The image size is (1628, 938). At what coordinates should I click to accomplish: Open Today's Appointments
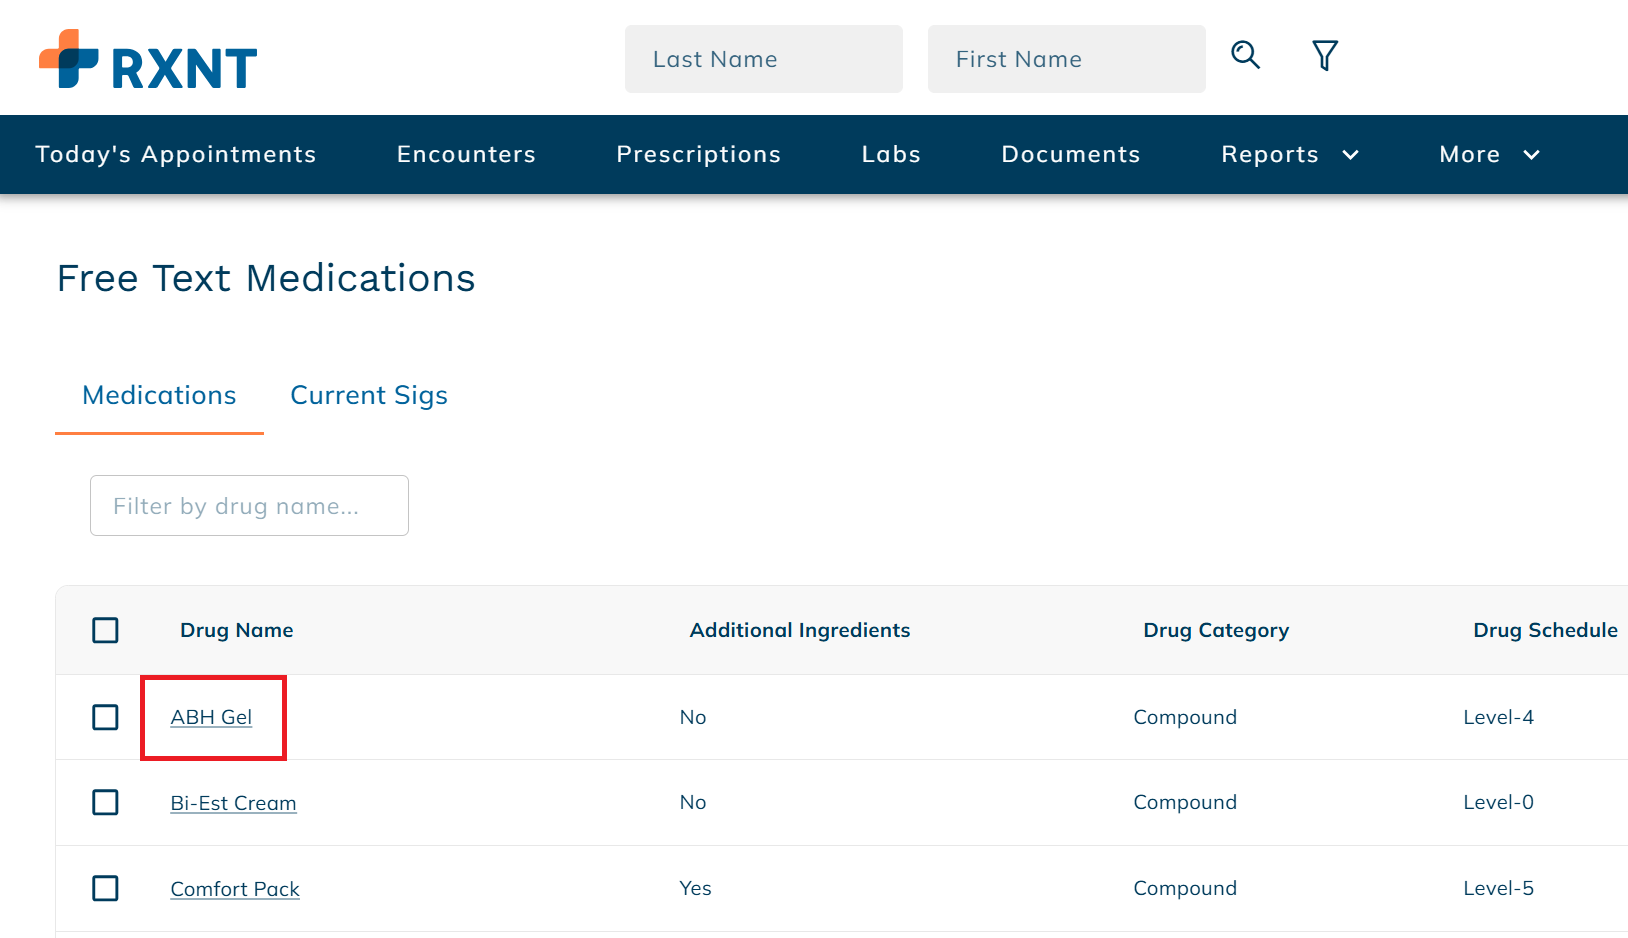176,154
